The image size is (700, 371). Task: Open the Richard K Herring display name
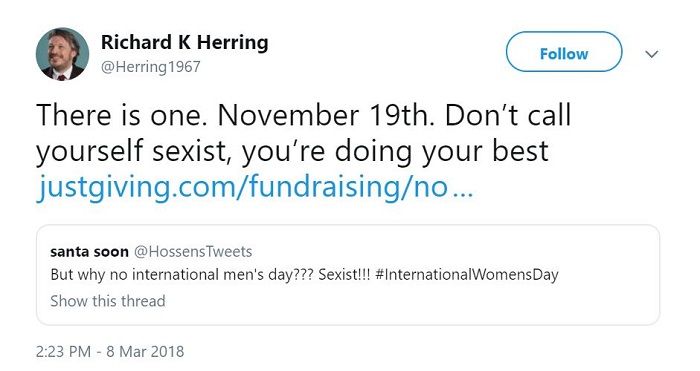pos(184,42)
